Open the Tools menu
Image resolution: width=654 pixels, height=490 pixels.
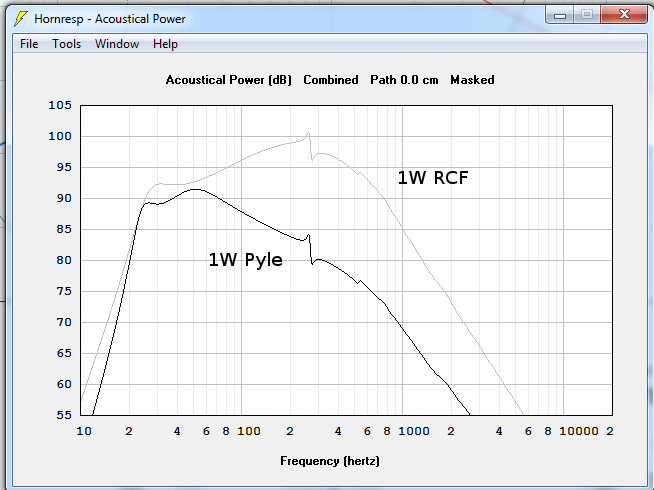click(x=66, y=44)
